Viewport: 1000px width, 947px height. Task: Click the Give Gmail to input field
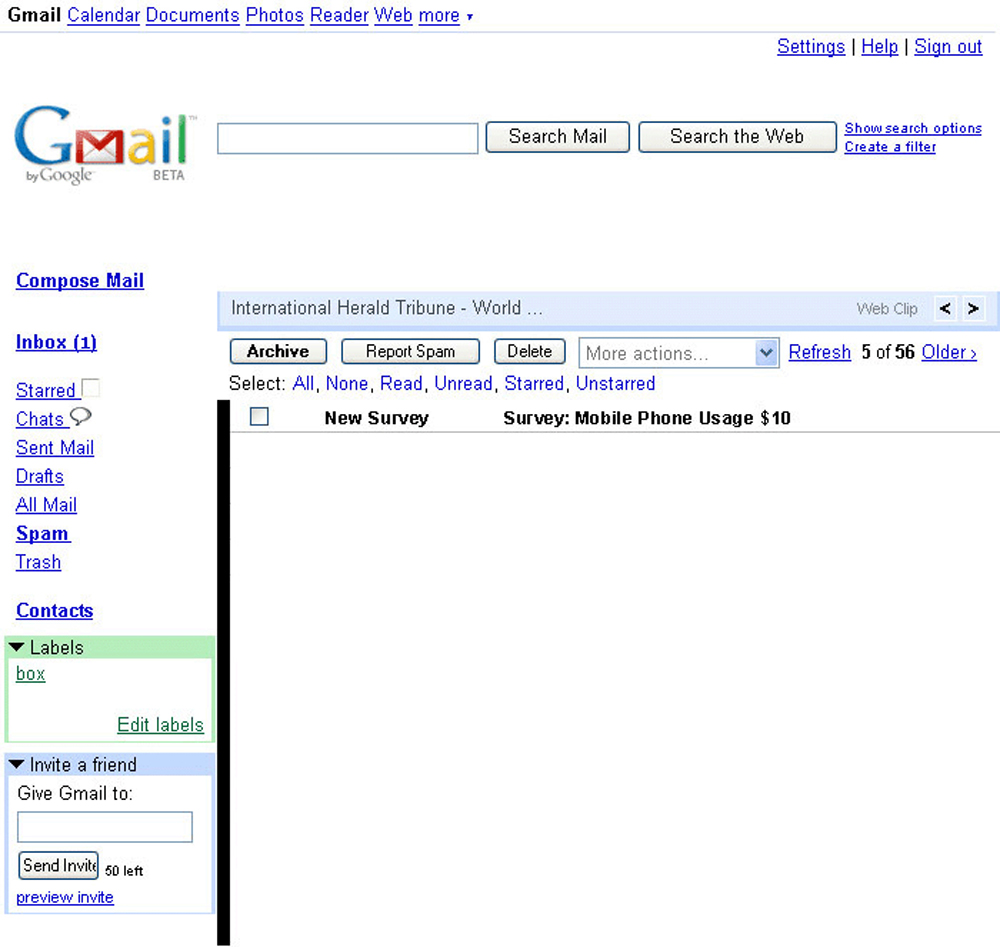(105, 826)
